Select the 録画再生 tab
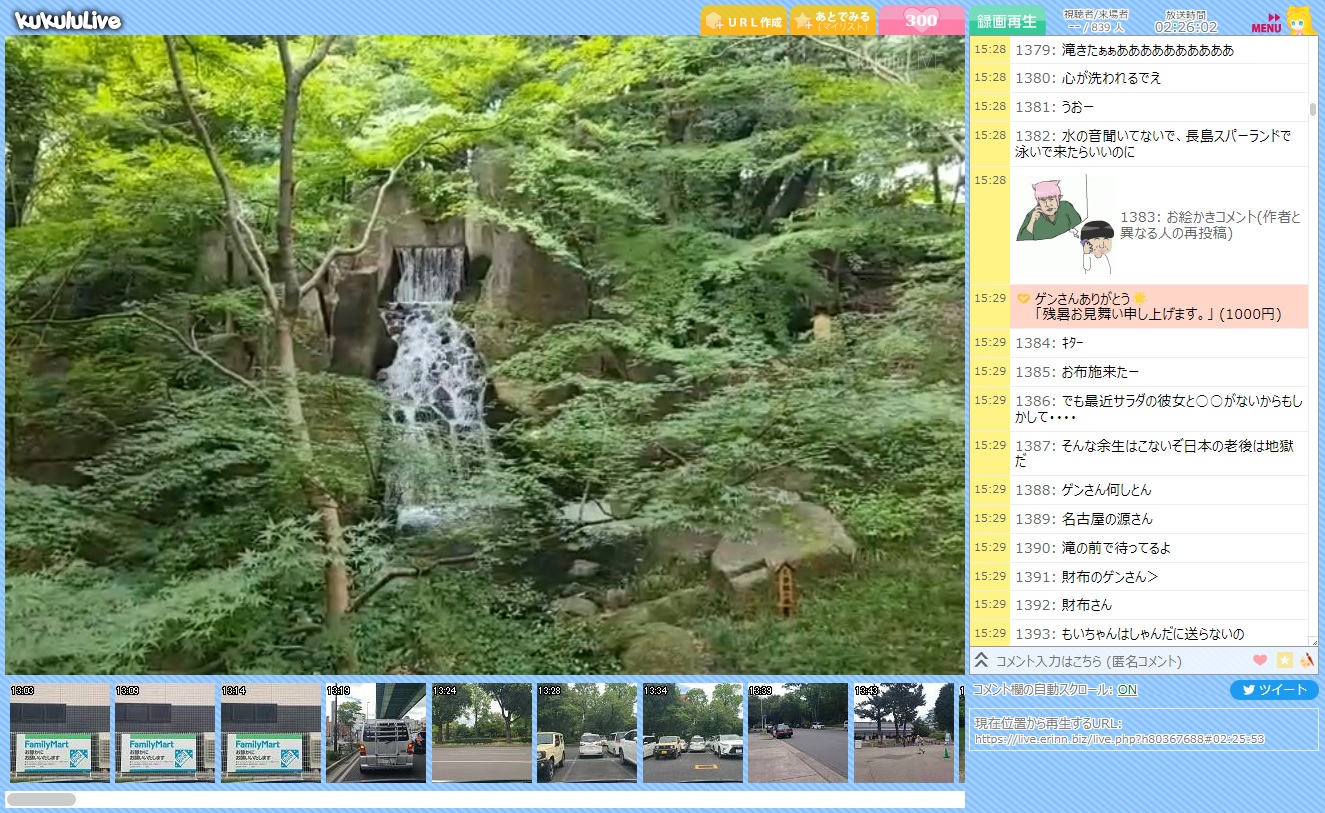Viewport: 1325px width, 813px height. pos(1007,21)
